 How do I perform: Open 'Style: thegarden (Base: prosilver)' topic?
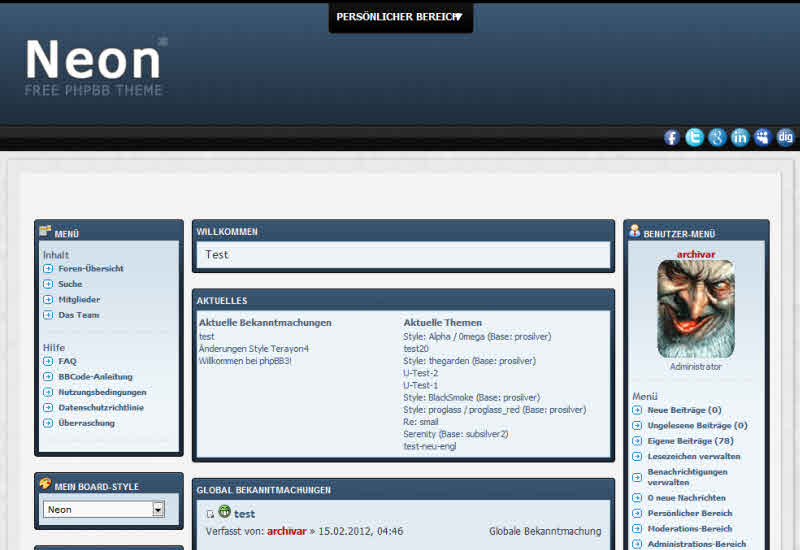point(469,361)
